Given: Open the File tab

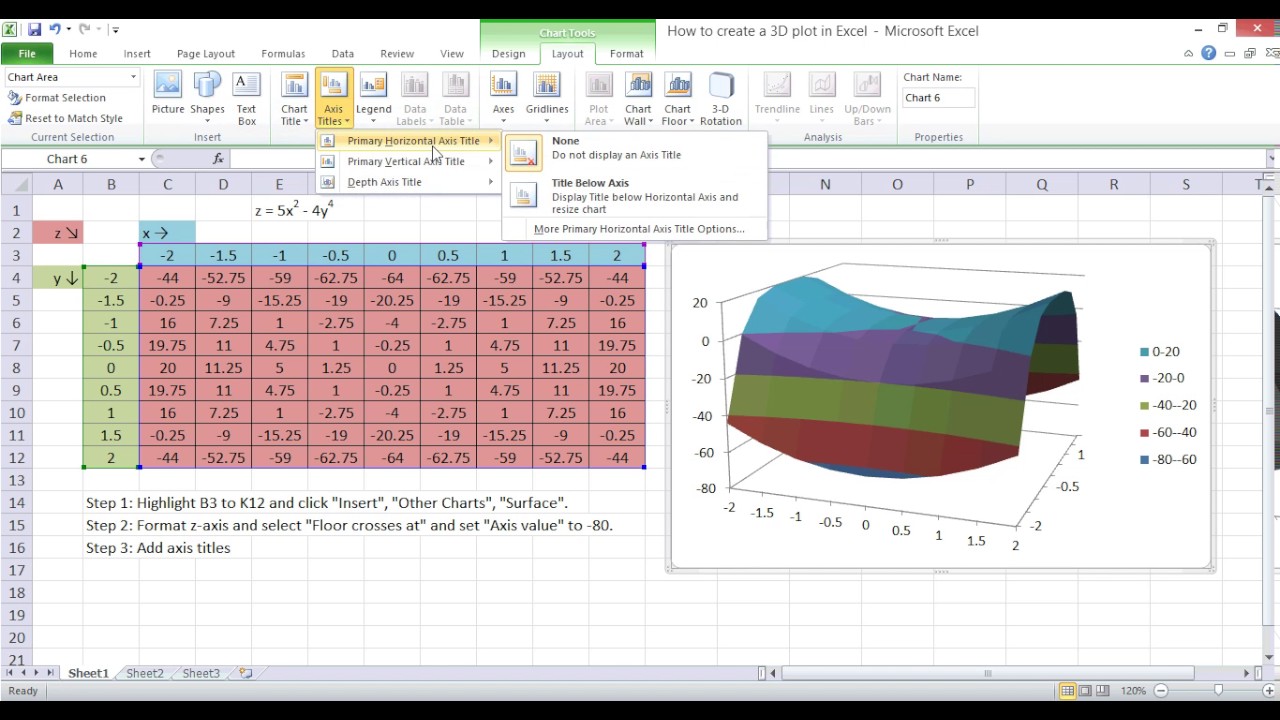Looking at the screenshot, I should [x=27, y=54].
